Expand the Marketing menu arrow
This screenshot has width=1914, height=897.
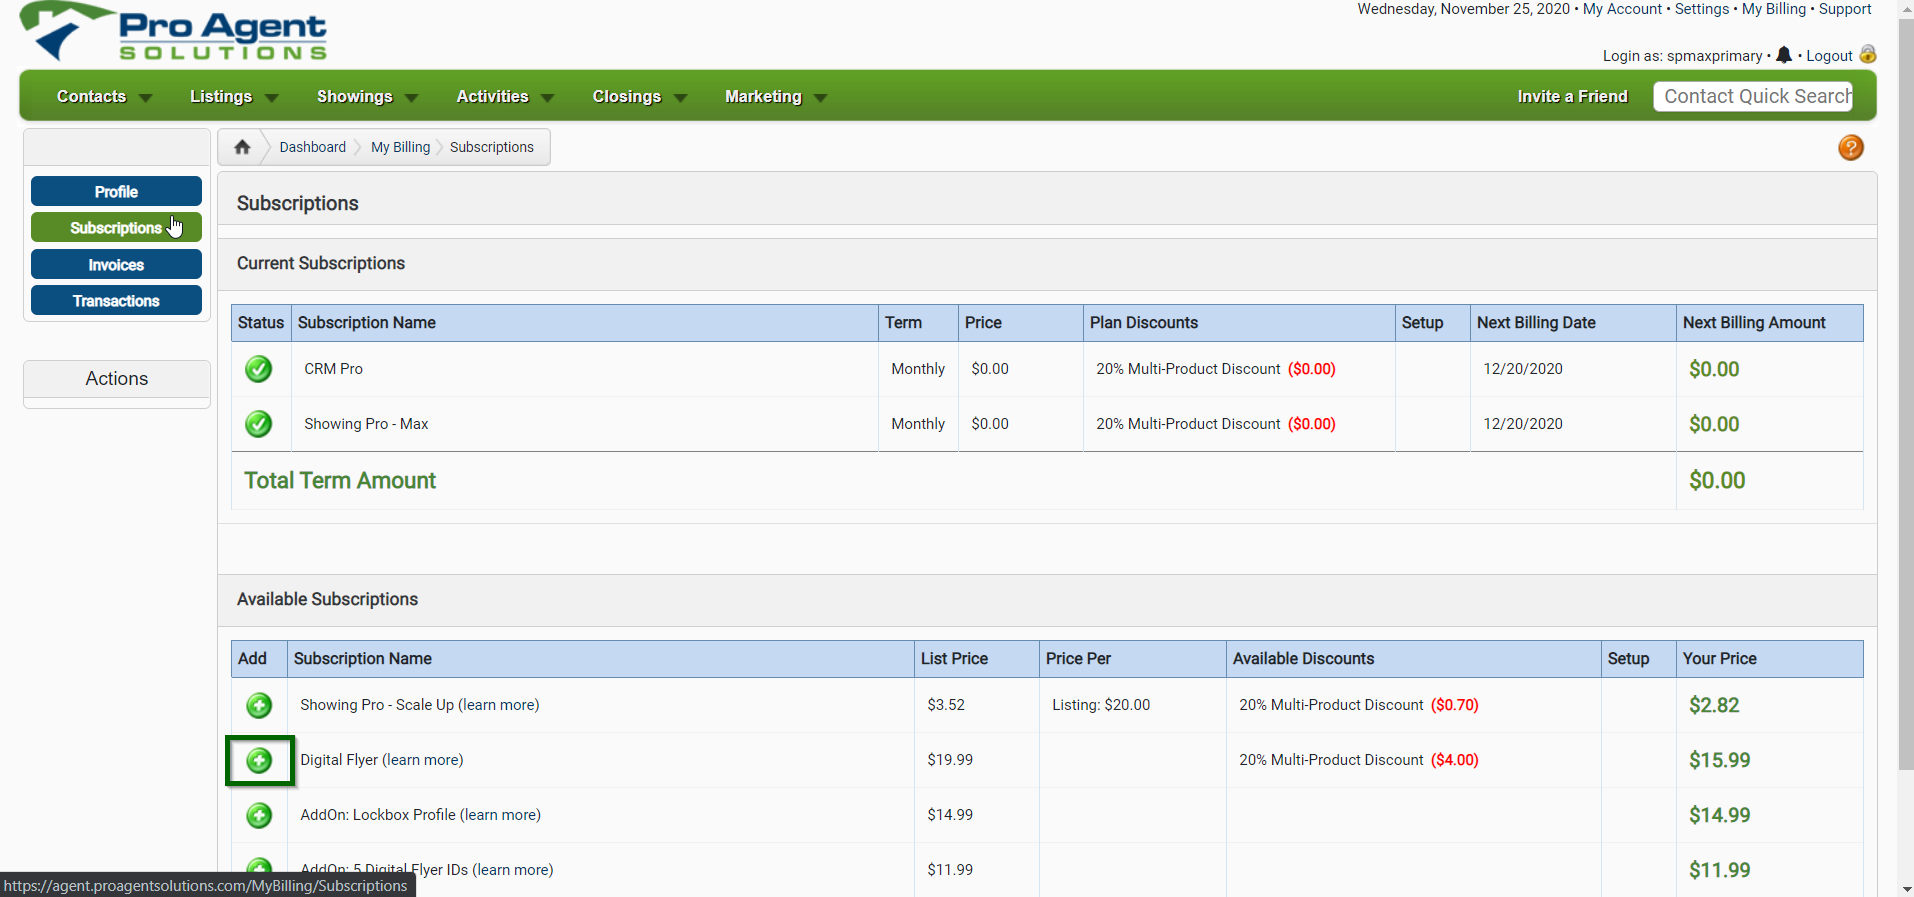pos(821,98)
